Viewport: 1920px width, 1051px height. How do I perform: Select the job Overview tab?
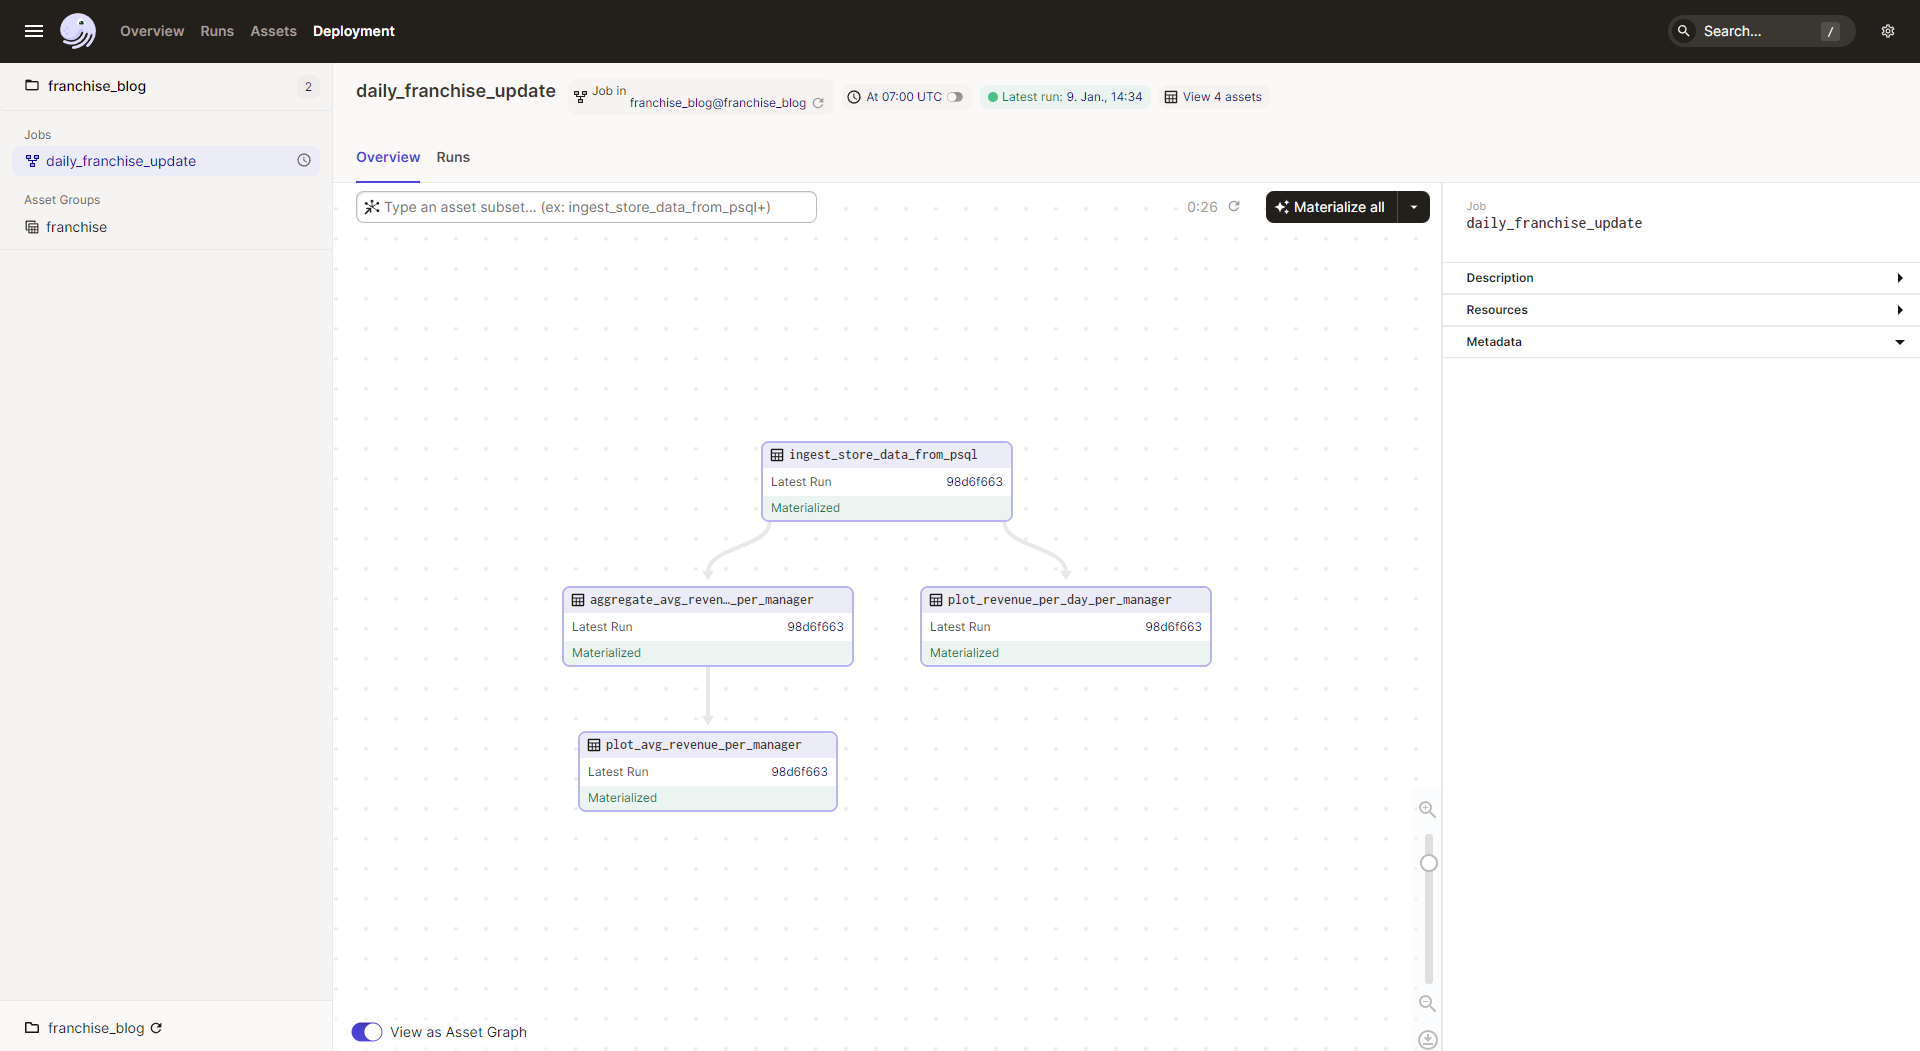(x=388, y=157)
